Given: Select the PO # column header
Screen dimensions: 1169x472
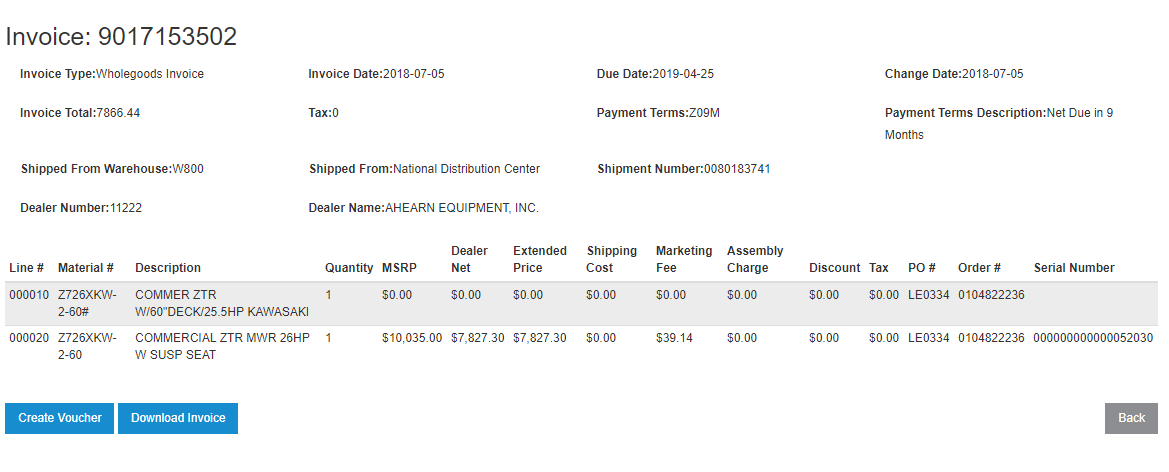Looking at the screenshot, I should (922, 268).
